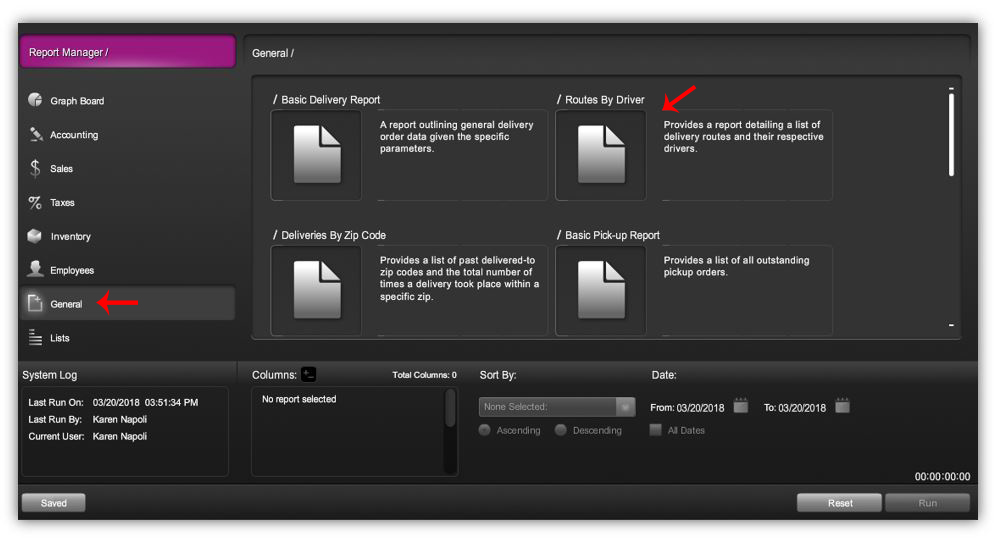
Task: Select the Routes By Driver report icon
Action: tap(600, 155)
